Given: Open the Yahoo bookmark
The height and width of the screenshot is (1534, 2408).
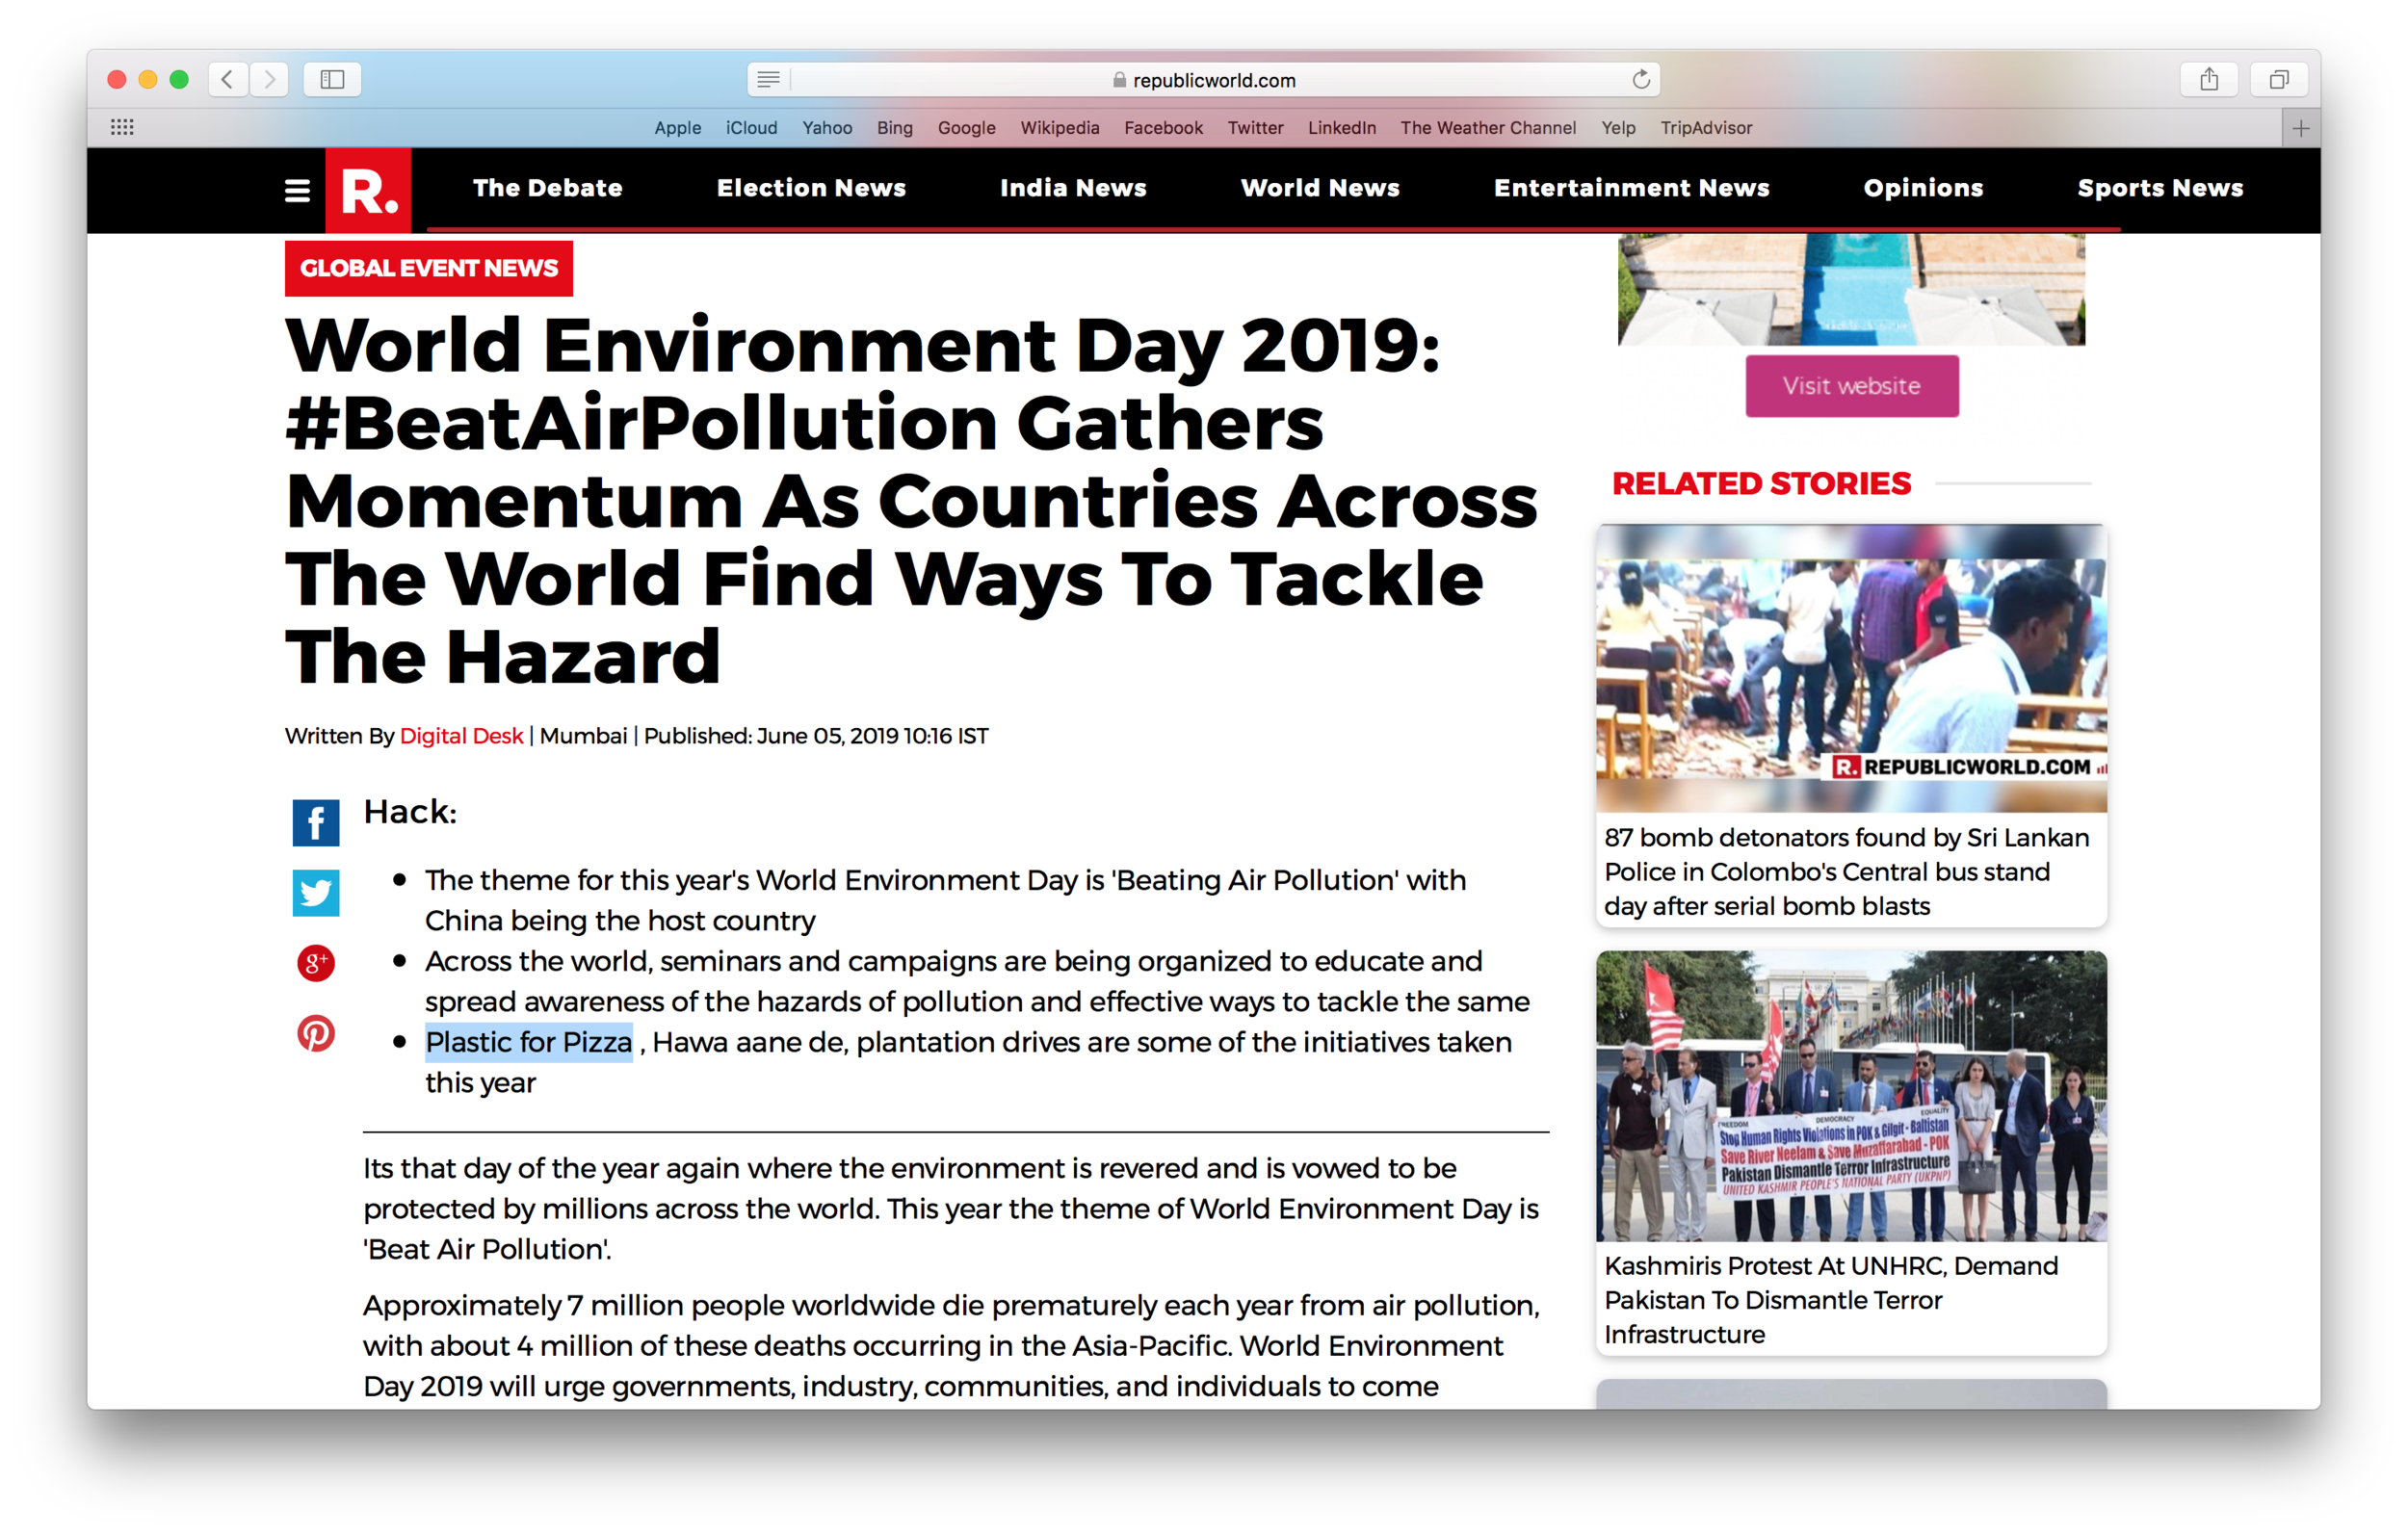Looking at the screenshot, I should pyautogui.click(x=827, y=128).
